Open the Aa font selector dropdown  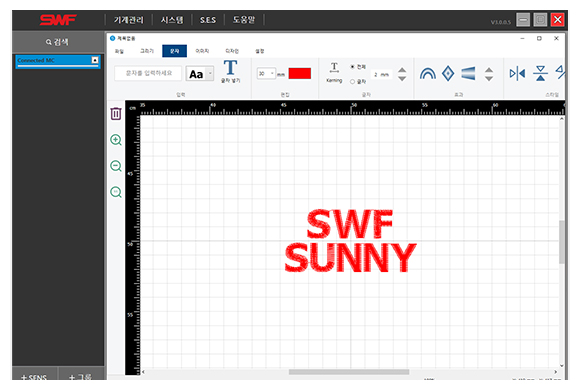point(200,74)
